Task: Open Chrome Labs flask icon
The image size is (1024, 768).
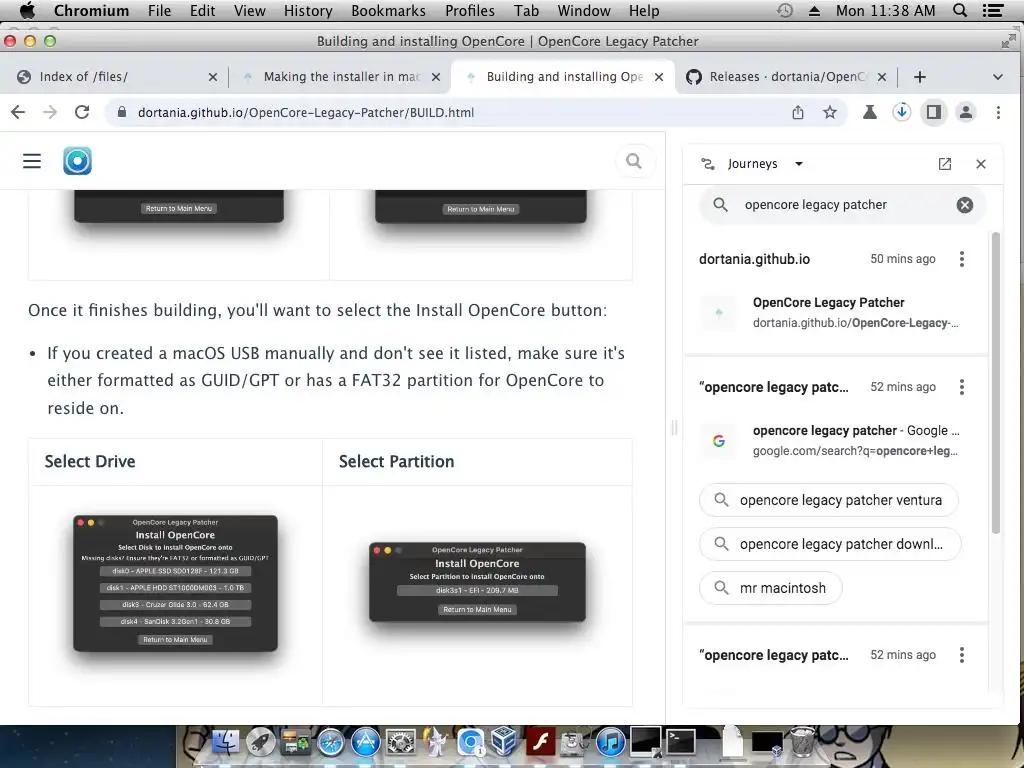Action: [x=869, y=112]
